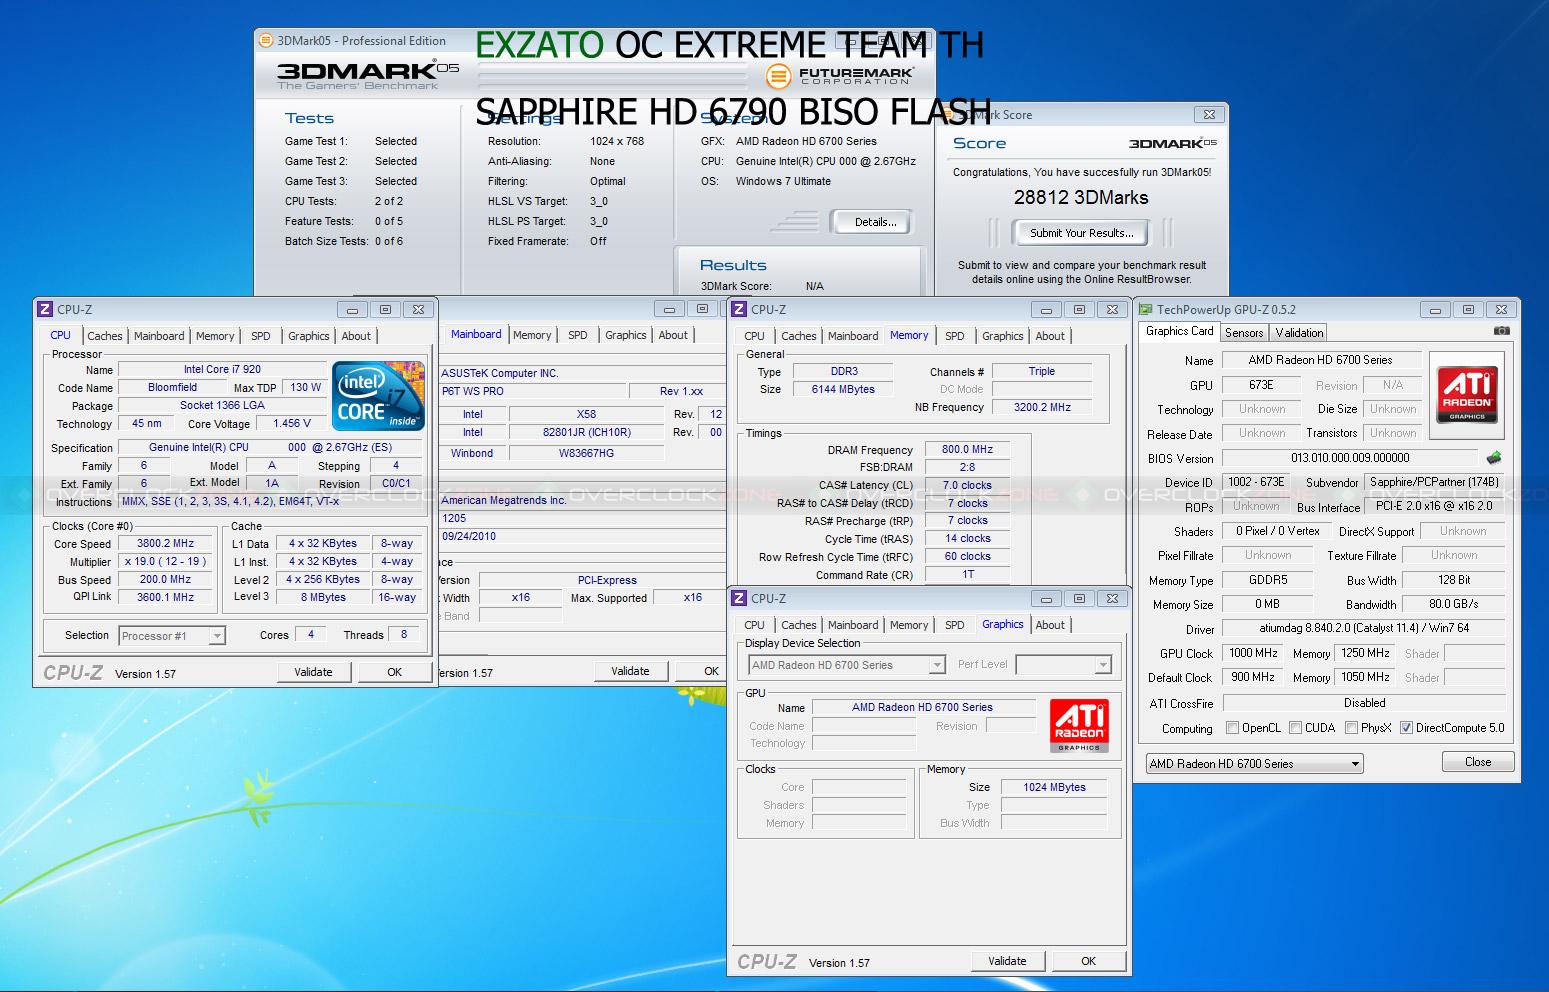
Task: Select About tab in CPU-Z Graphics window
Action: [1050, 625]
